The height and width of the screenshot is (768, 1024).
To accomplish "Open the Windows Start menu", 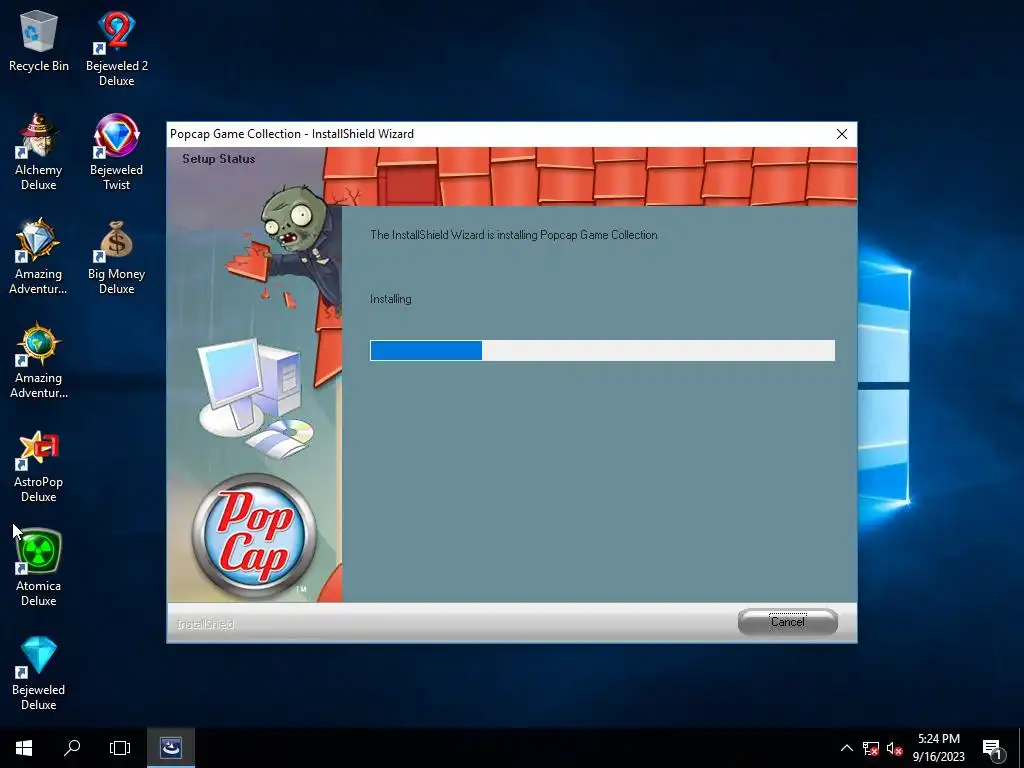I will (x=24, y=748).
